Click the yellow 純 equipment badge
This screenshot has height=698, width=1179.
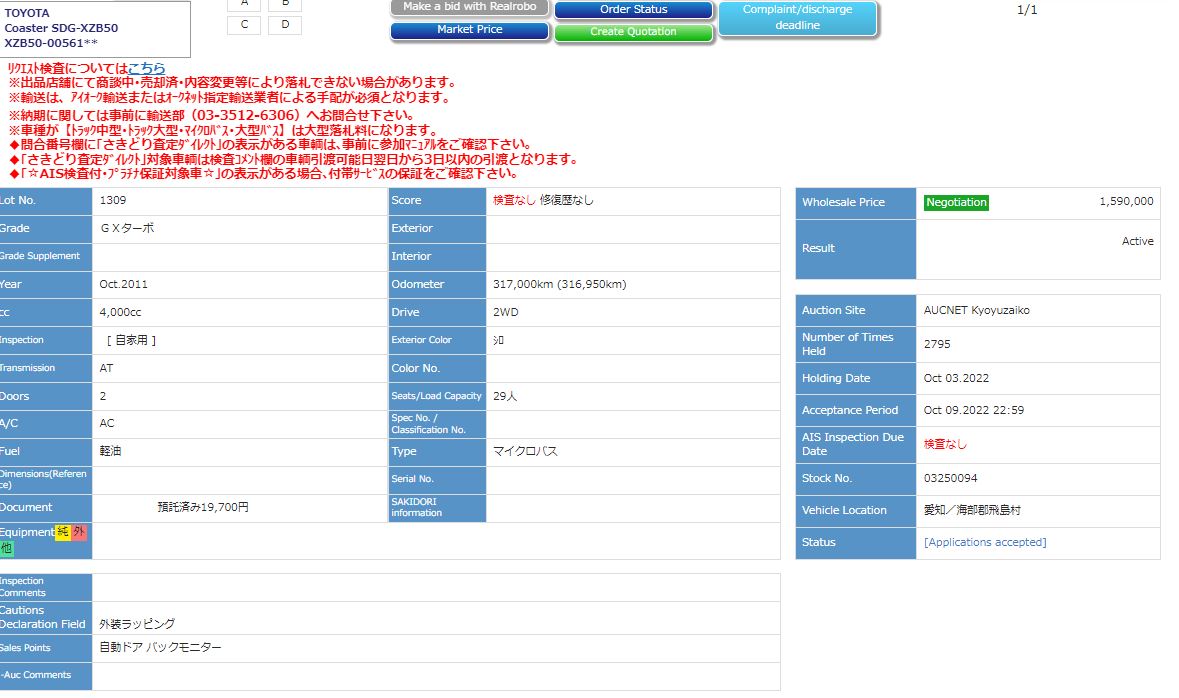(x=63, y=532)
